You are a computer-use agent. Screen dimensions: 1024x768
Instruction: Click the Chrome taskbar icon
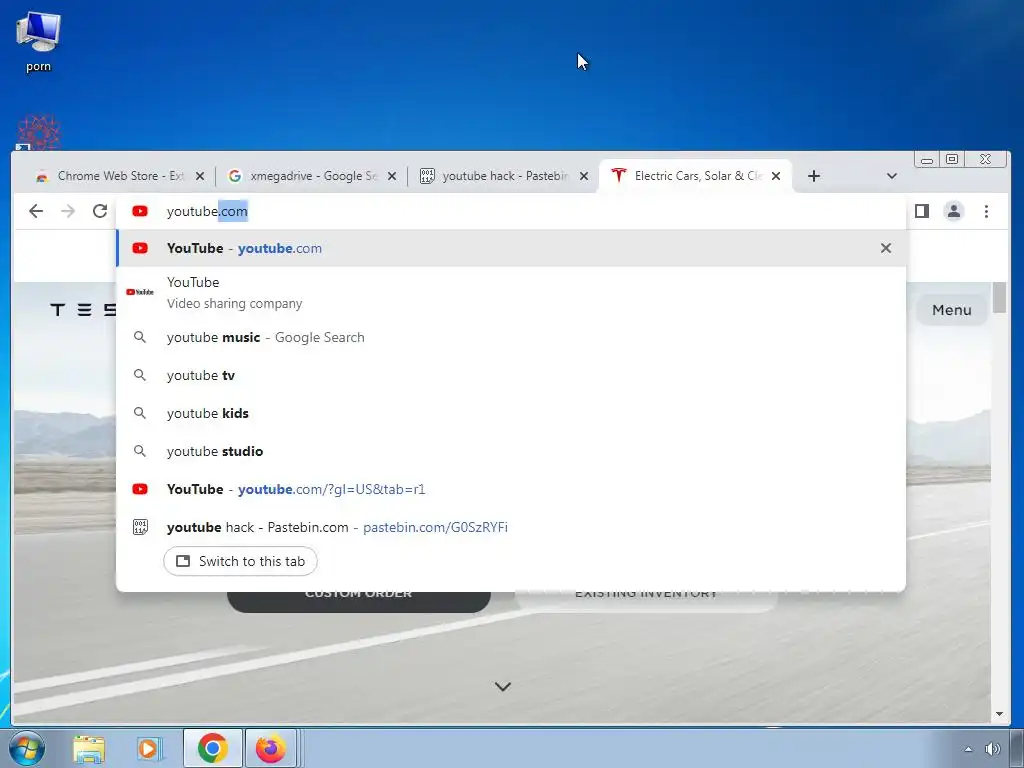(x=212, y=748)
